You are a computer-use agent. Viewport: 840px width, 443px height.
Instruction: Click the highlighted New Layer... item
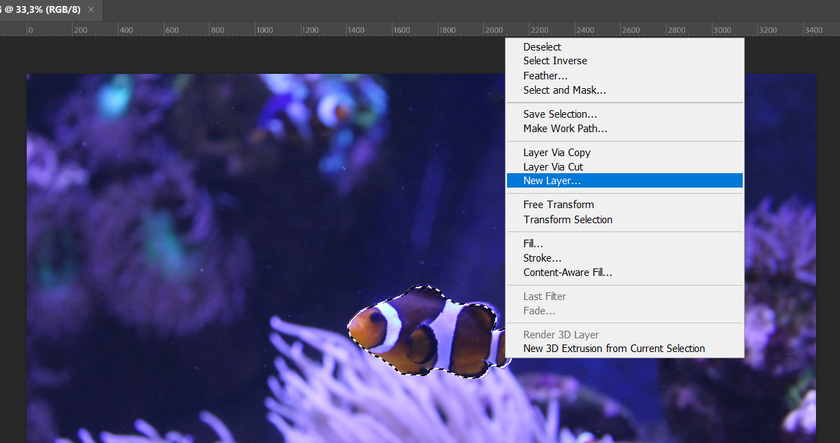click(x=625, y=181)
